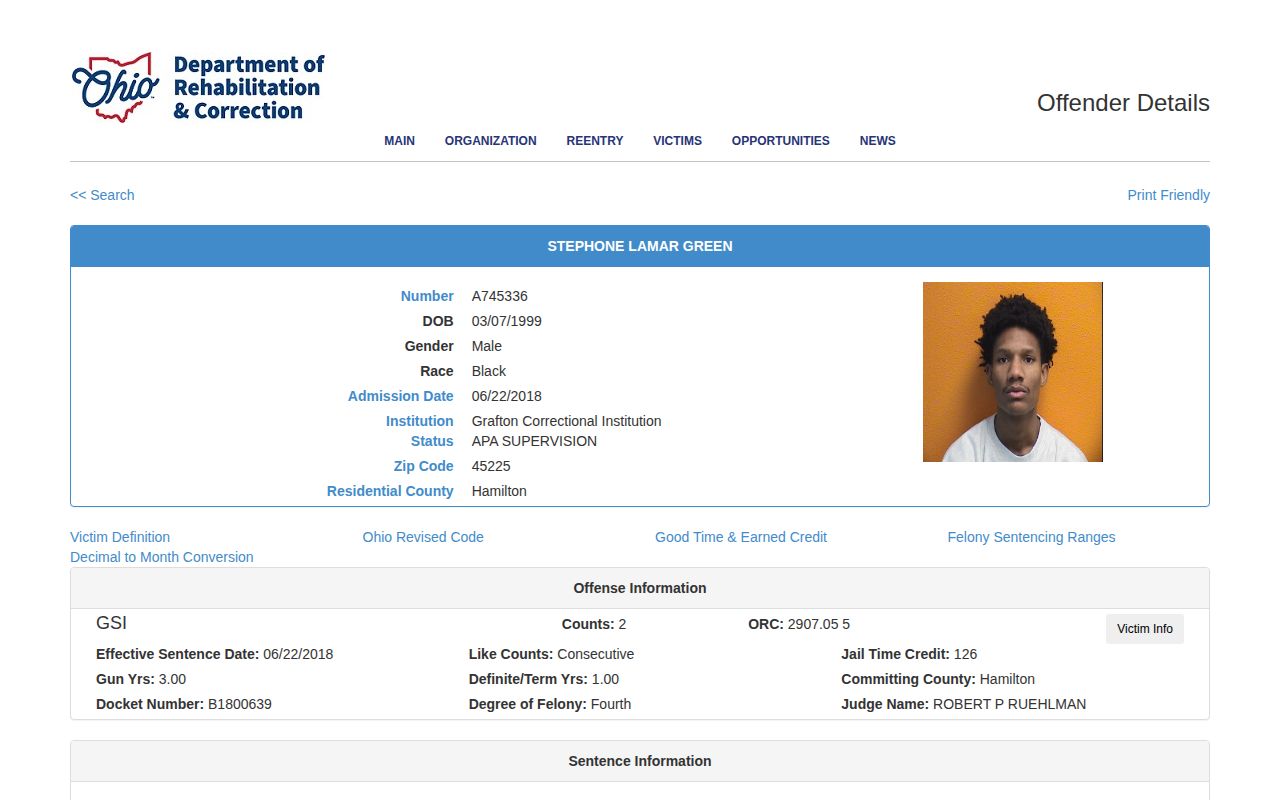Select Gun Yrs 3.00 entry
Viewport: 1280px width, 800px height.
[141, 679]
